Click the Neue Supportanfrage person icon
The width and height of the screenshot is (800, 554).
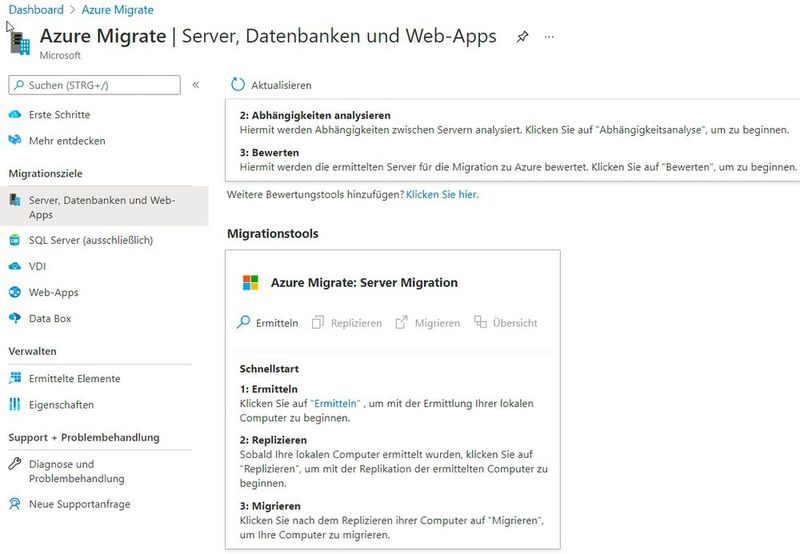tap(15, 504)
